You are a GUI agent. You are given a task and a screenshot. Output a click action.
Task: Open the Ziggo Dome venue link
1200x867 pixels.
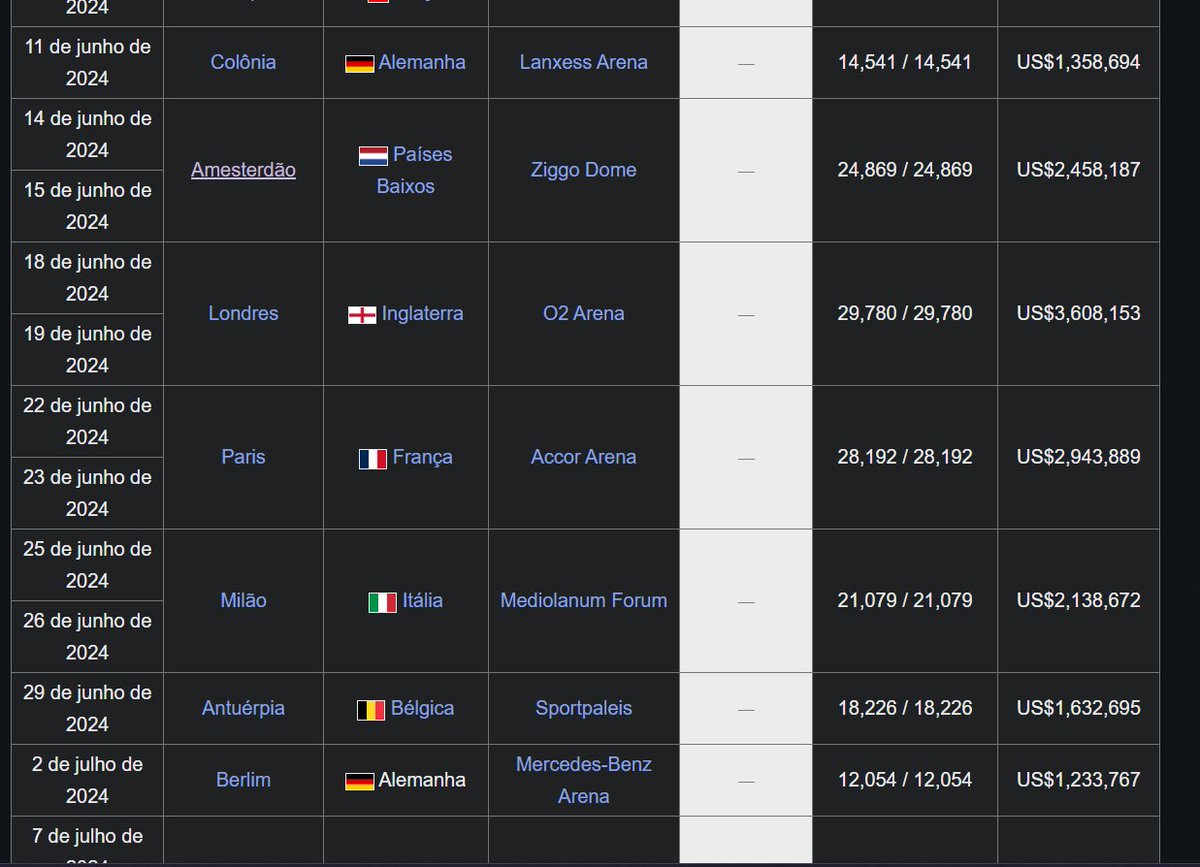tap(584, 170)
